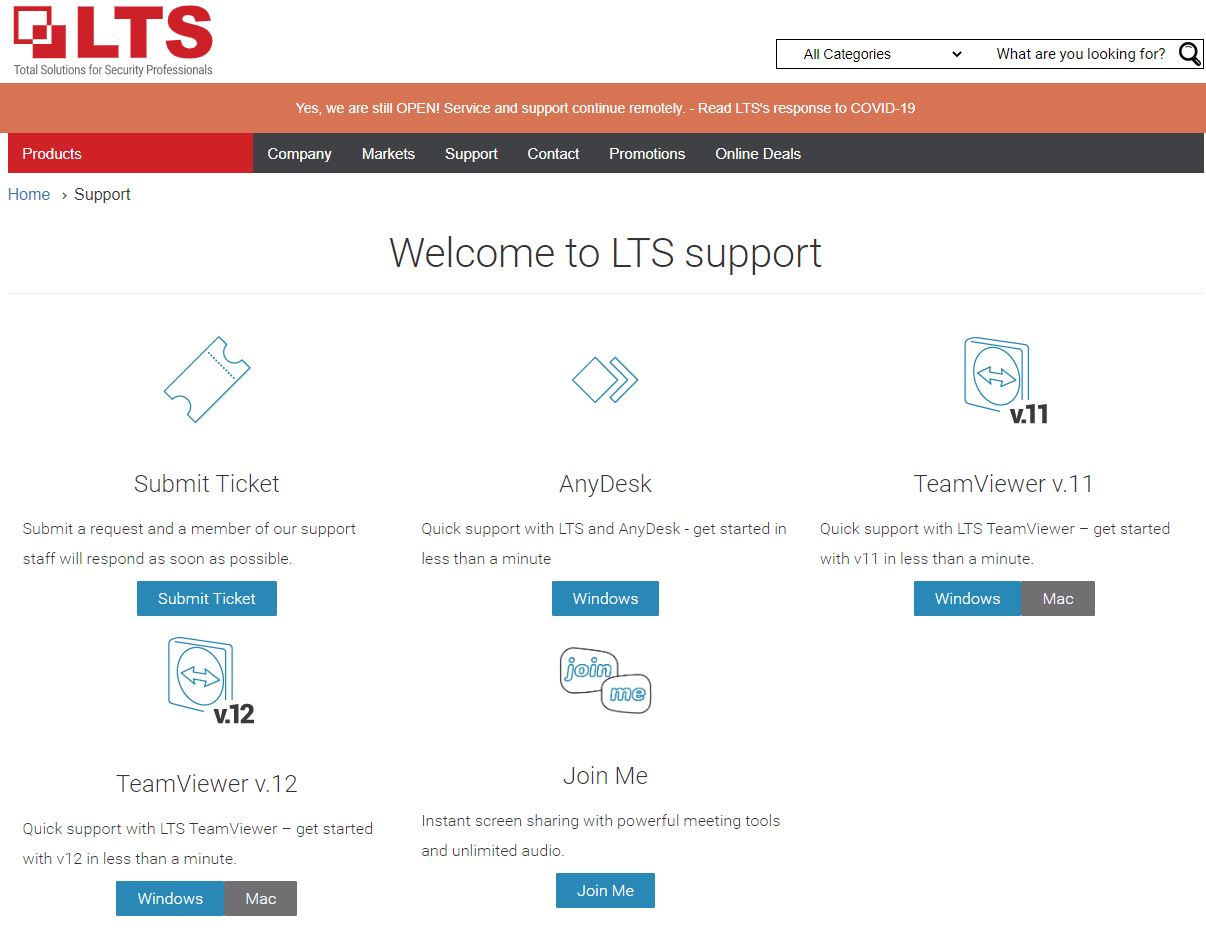The height and width of the screenshot is (928, 1206).
Task: Go to Contact in the navigation bar
Action: (553, 153)
